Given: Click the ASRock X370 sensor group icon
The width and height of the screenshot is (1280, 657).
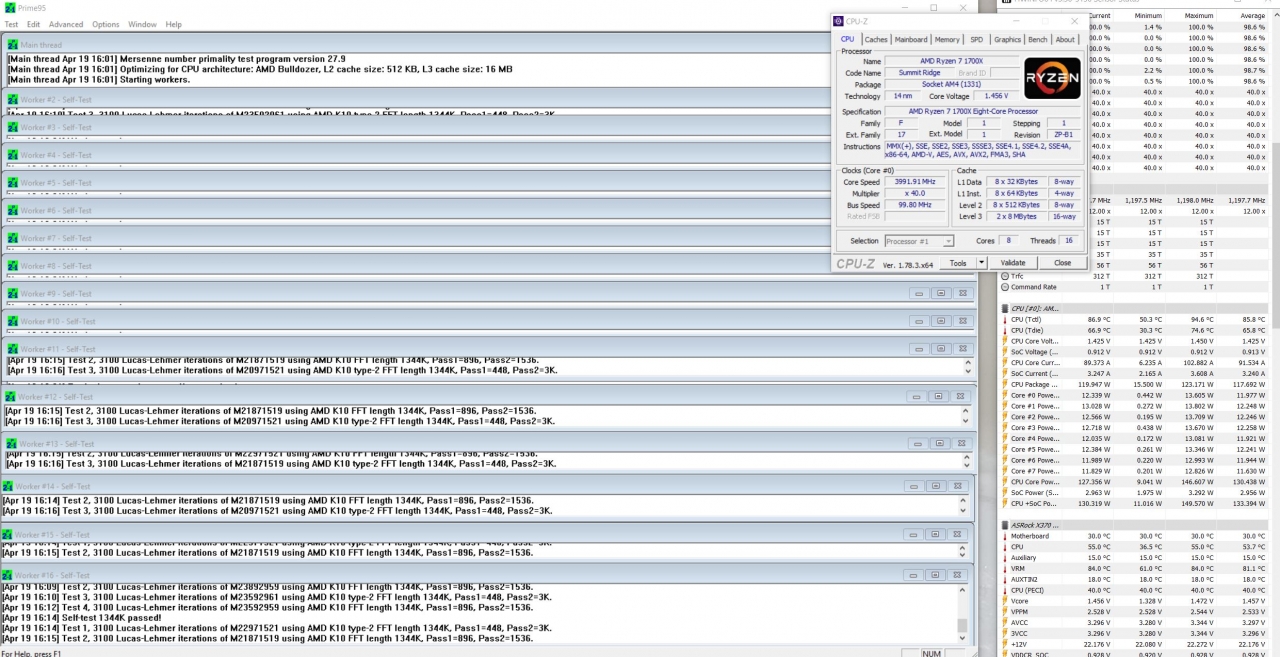Looking at the screenshot, I should point(1006,525).
